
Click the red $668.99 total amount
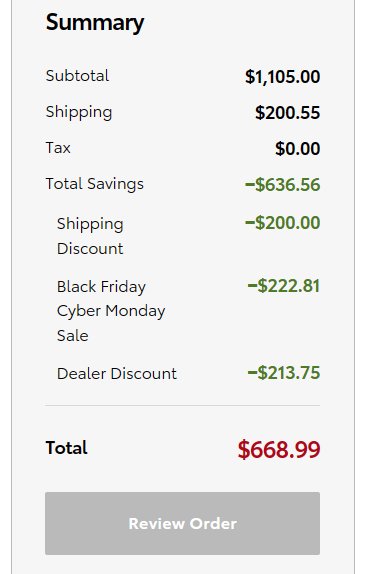pos(279,449)
